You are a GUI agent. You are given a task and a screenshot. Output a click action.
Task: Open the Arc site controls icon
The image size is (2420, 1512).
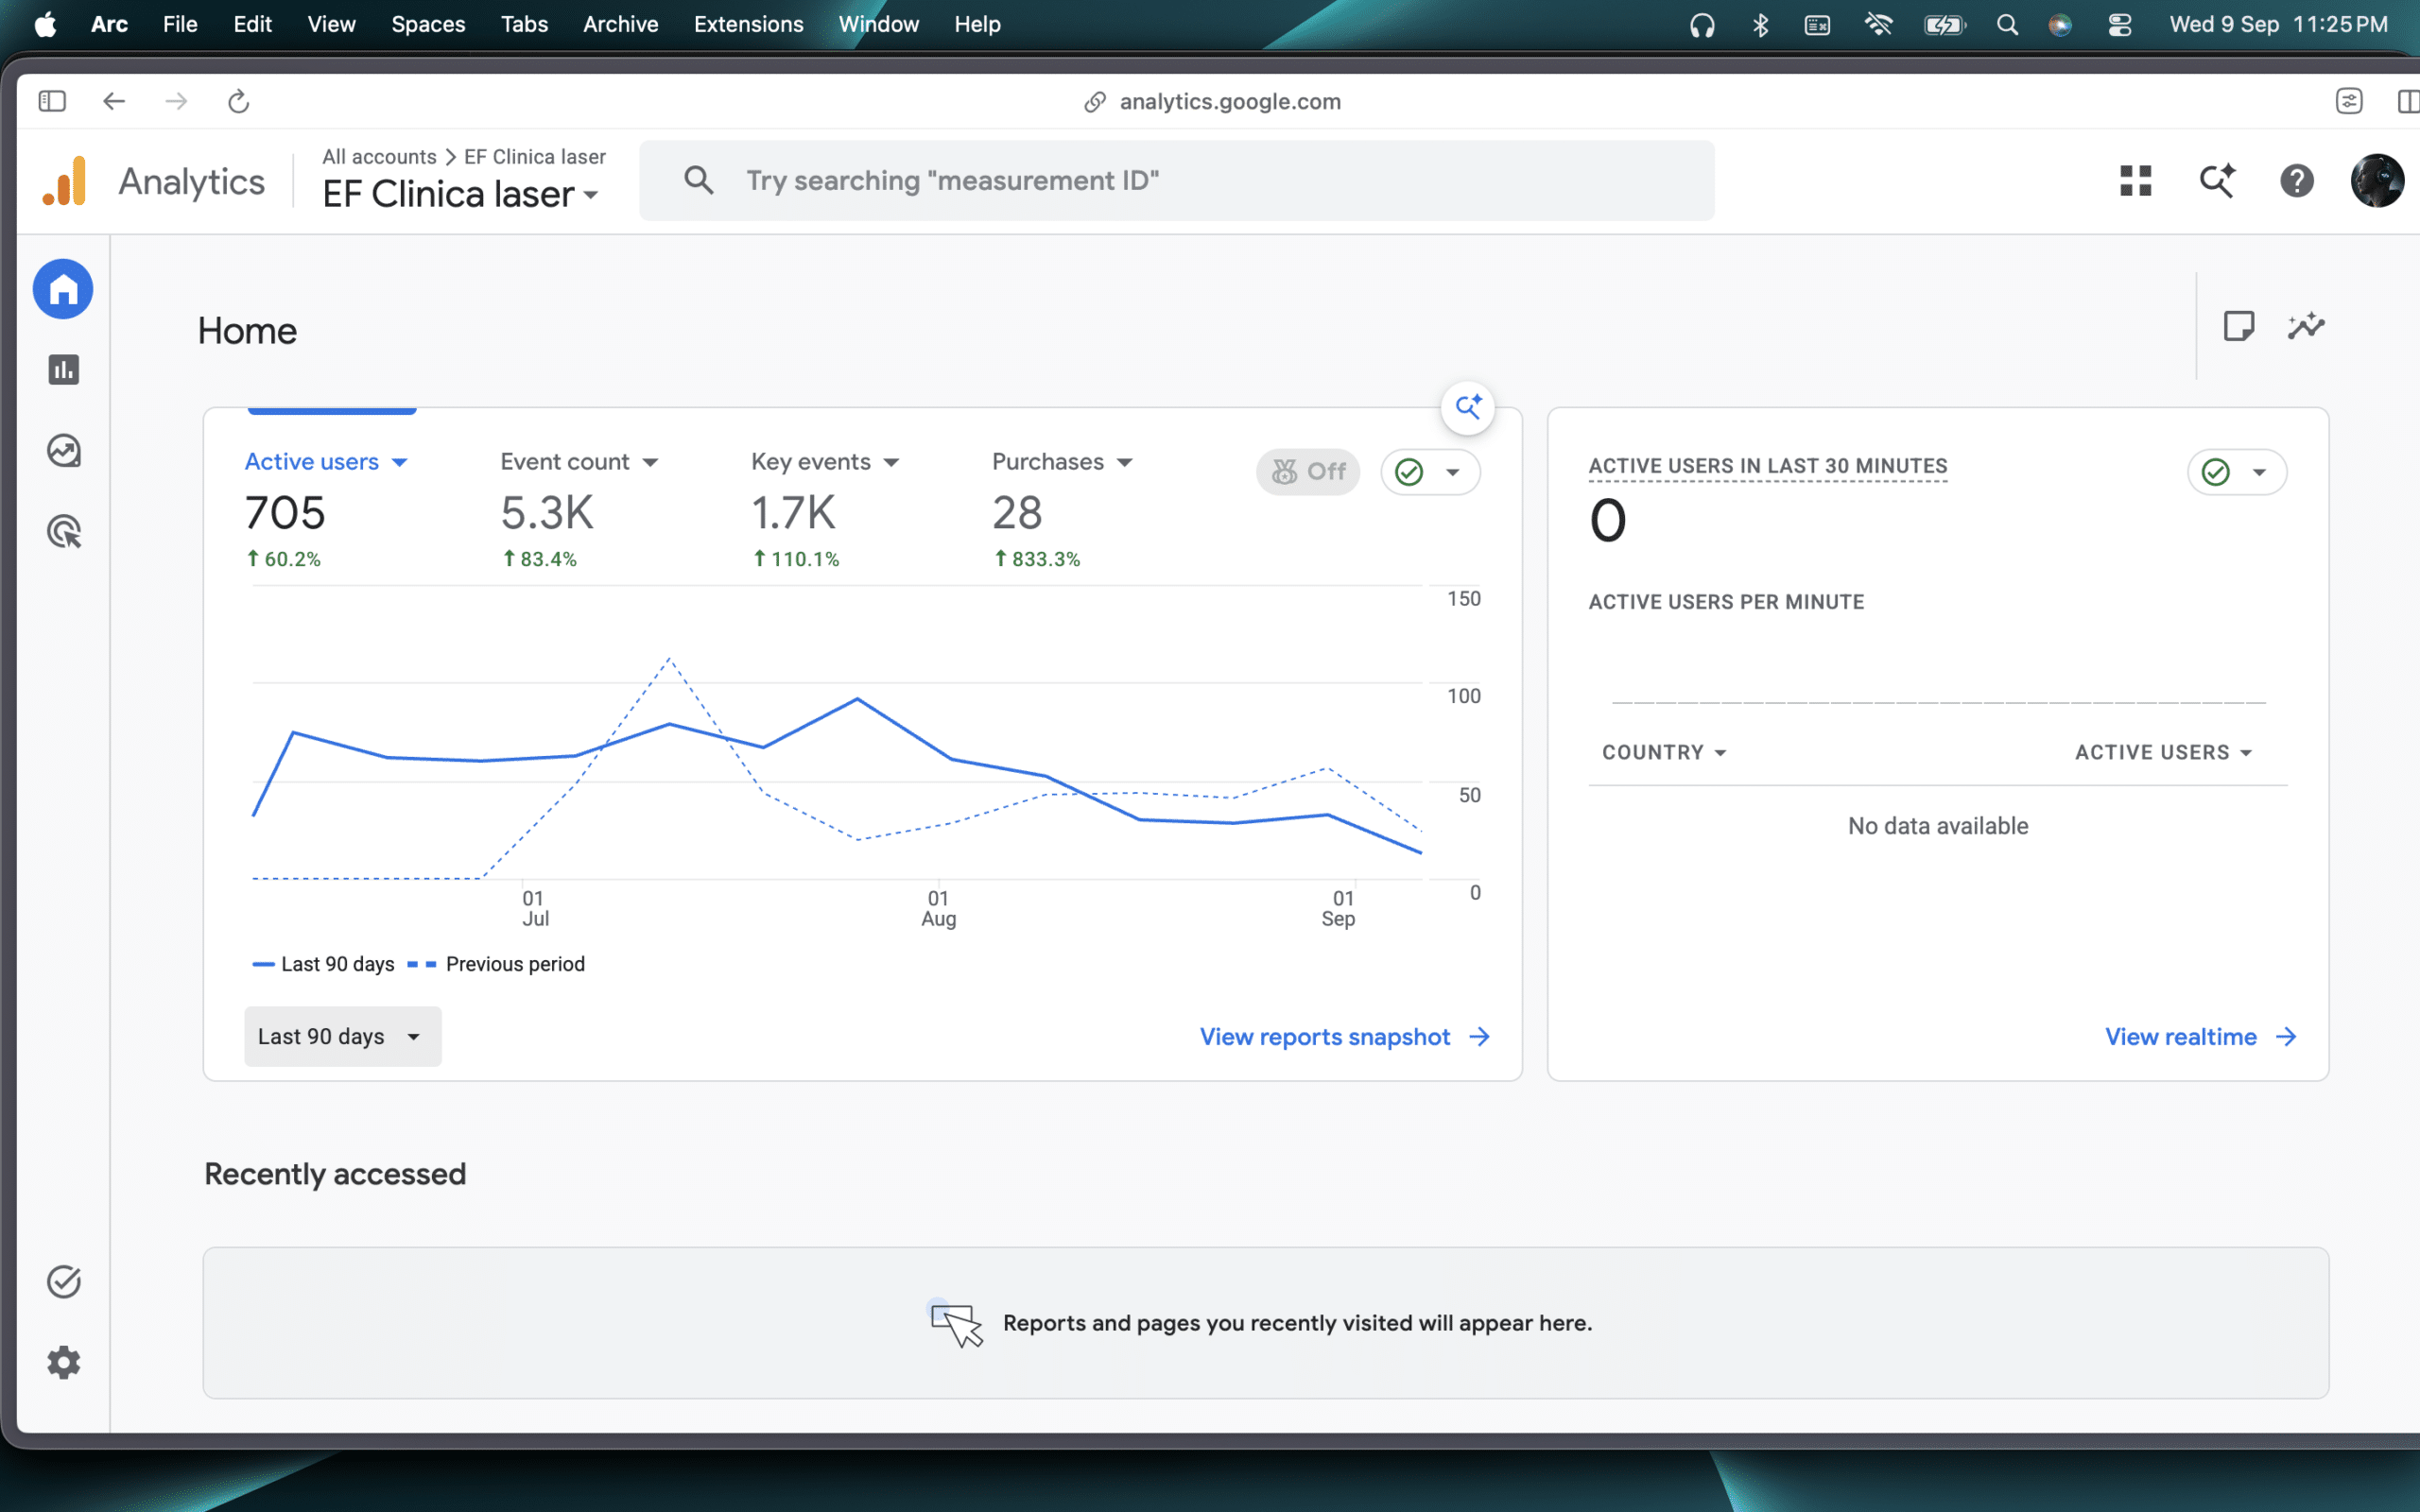click(x=2349, y=101)
